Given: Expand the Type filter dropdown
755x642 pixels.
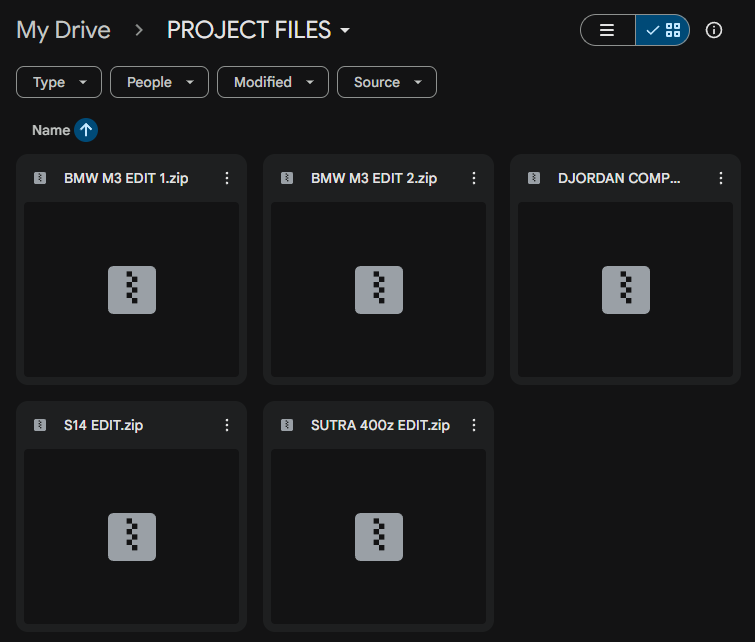Looking at the screenshot, I should point(59,82).
